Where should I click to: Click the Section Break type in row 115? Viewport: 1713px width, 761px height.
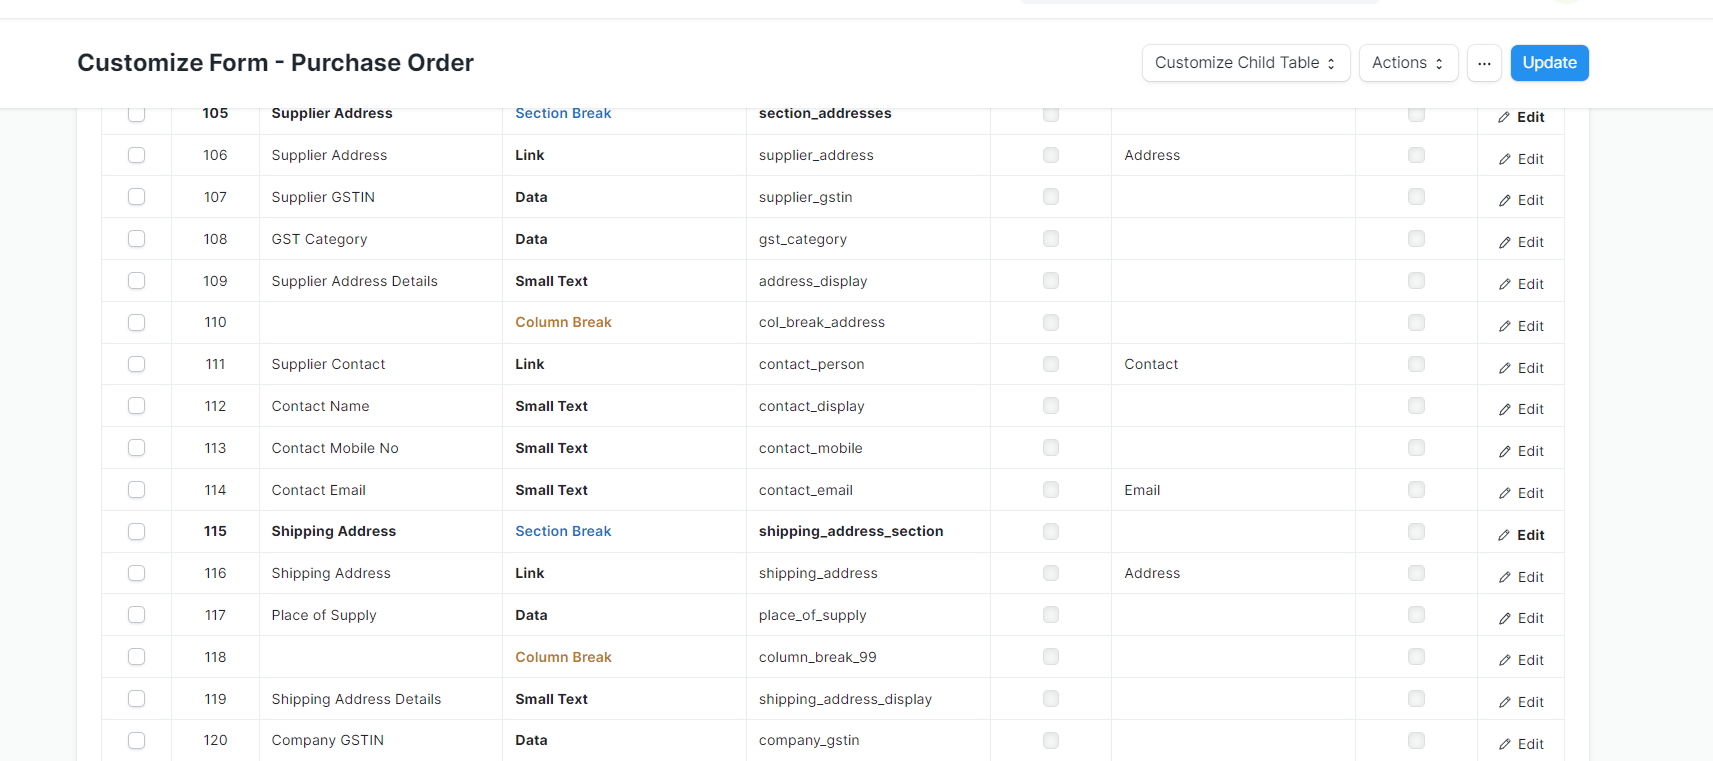click(x=563, y=531)
